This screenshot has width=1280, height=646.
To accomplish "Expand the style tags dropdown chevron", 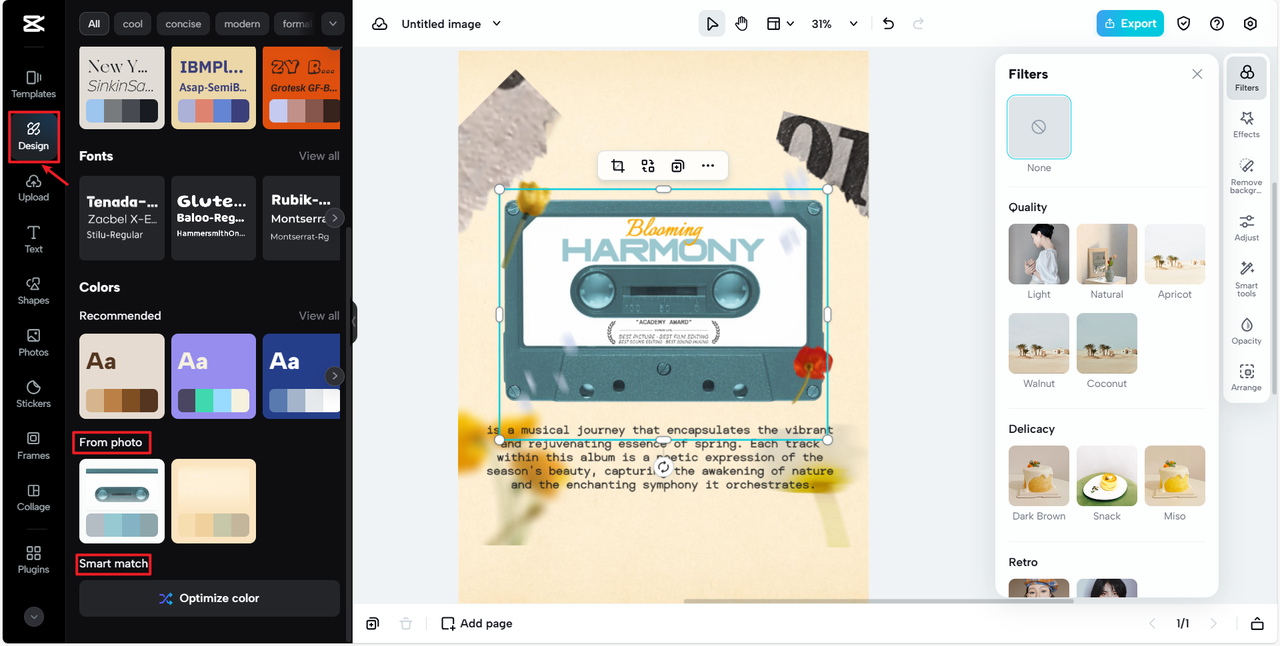I will pyautogui.click(x=333, y=23).
